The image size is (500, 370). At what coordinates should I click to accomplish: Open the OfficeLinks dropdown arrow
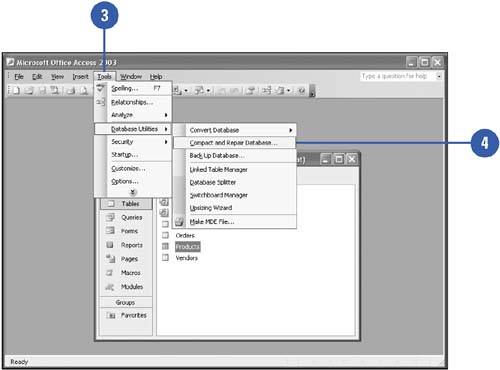pos(186,91)
